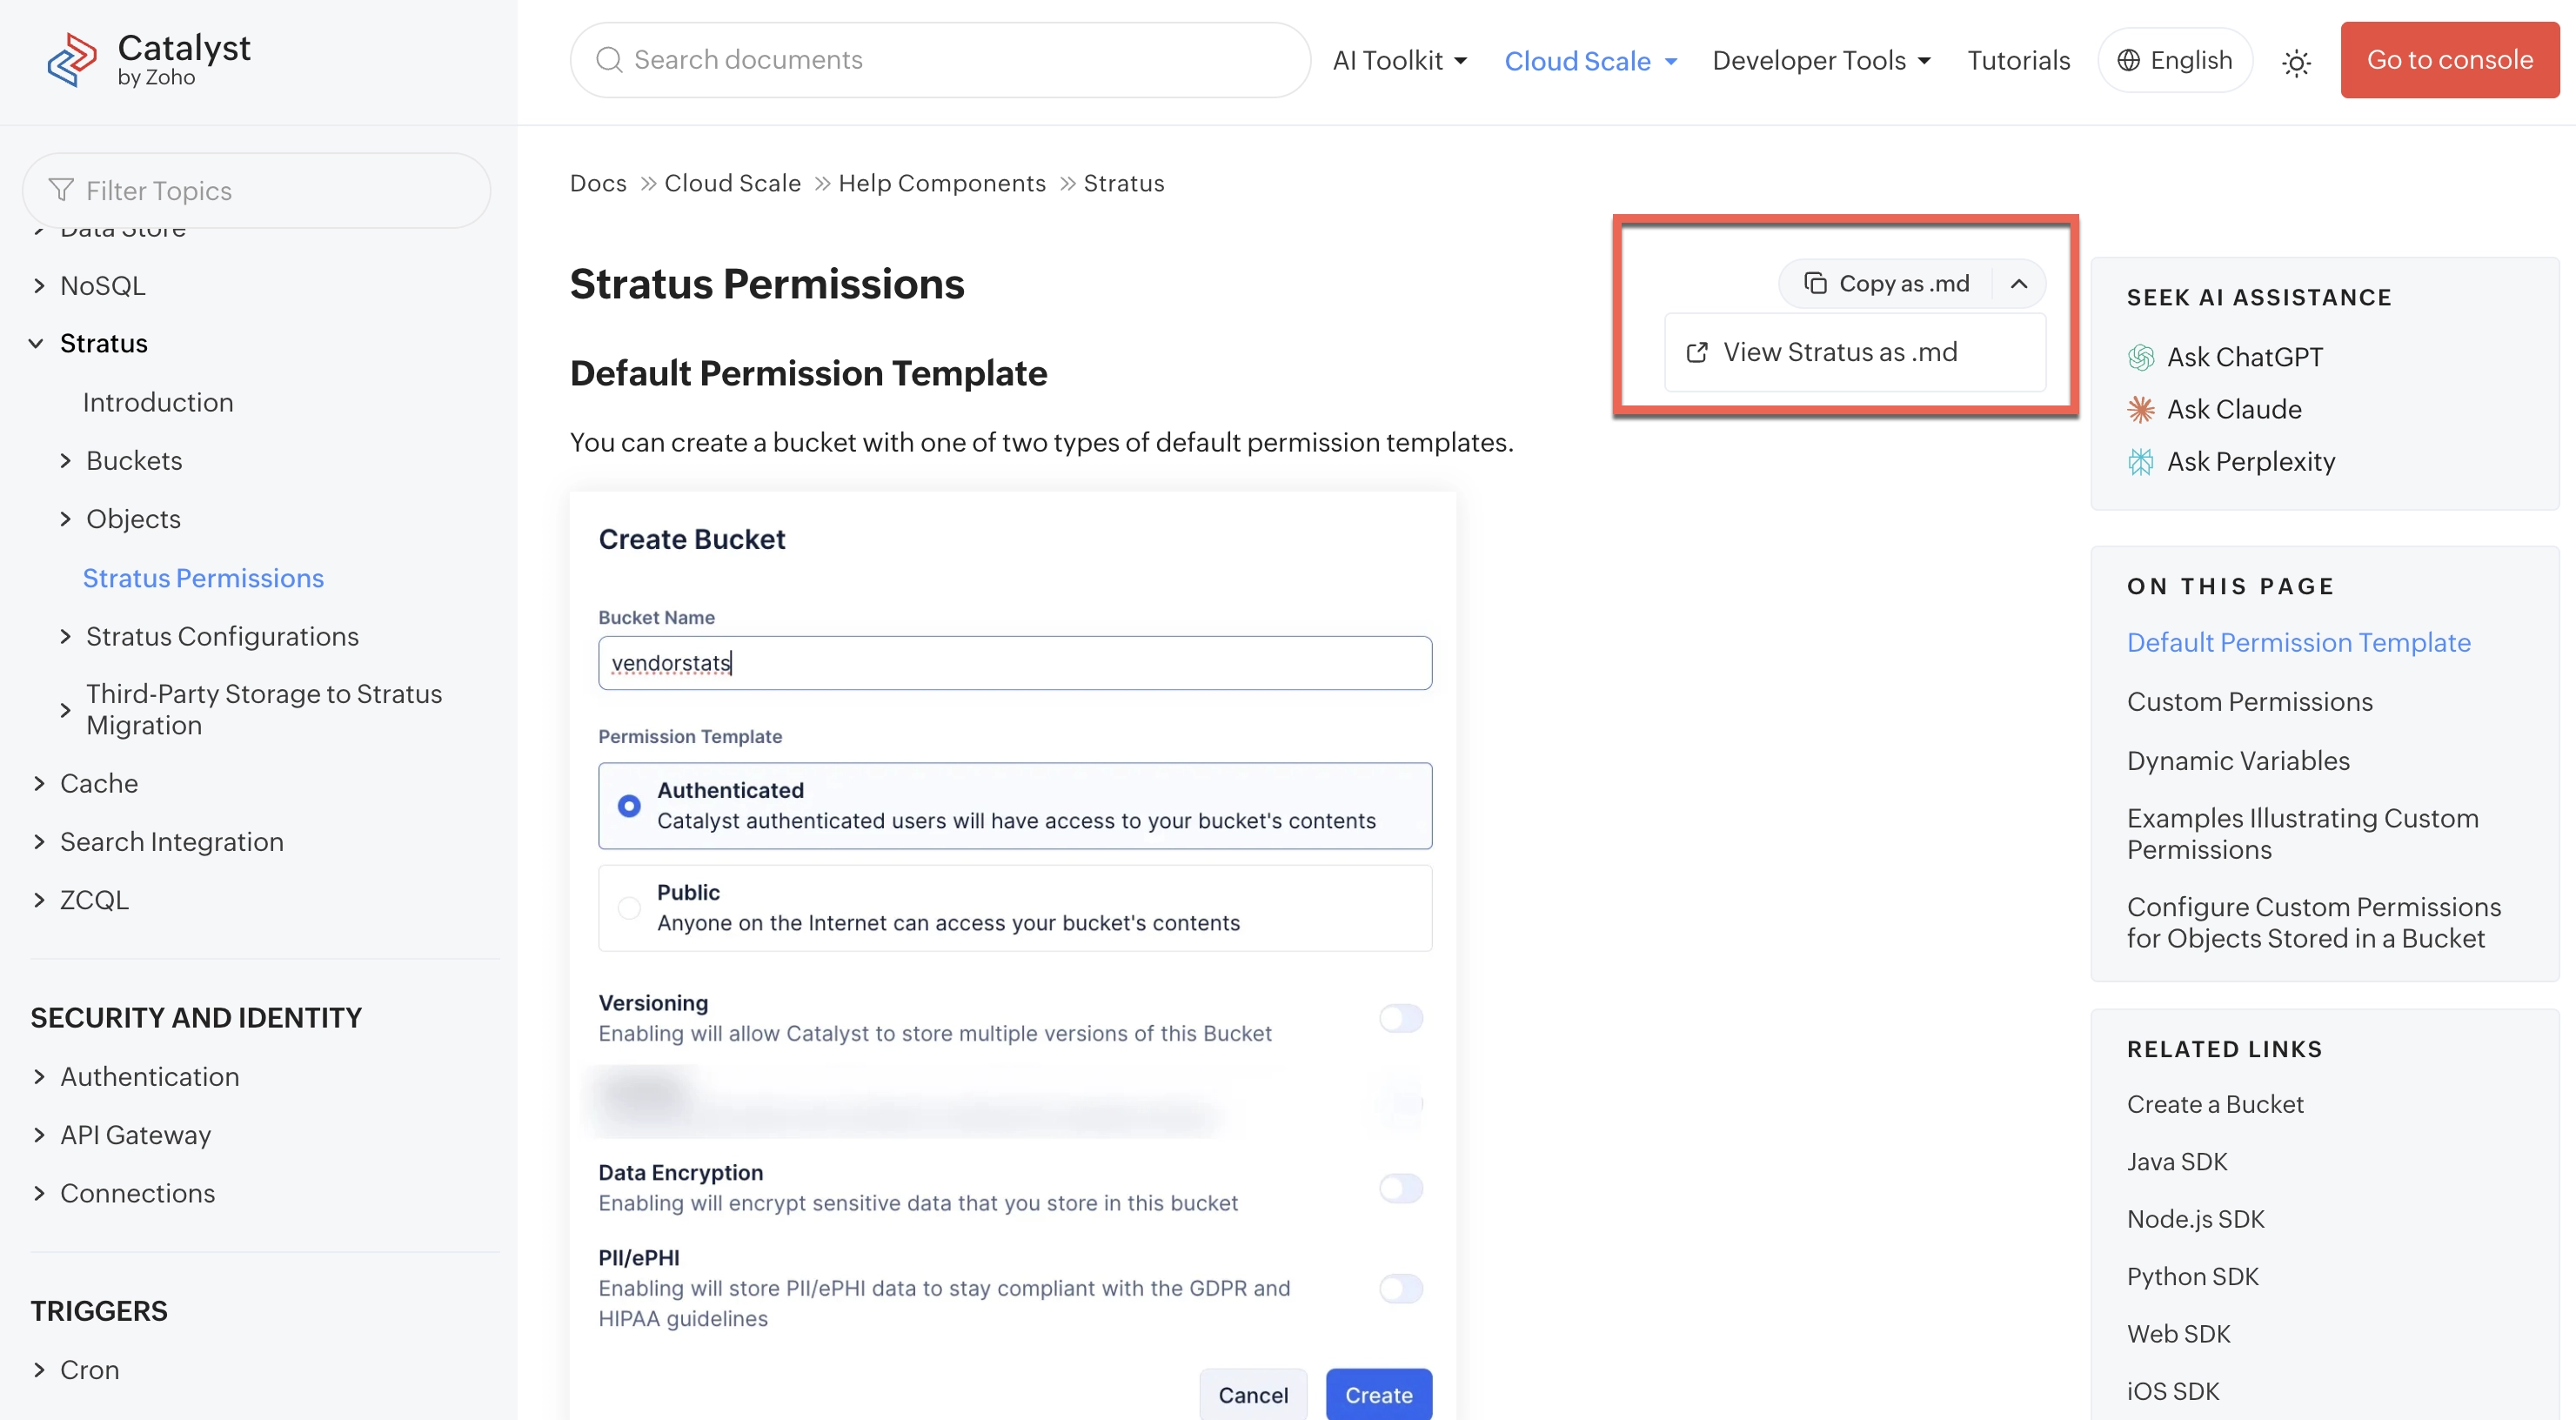The height and width of the screenshot is (1420, 2576).
Task: Open the AI Toolkit dropdown menu
Action: pyautogui.click(x=1400, y=61)
